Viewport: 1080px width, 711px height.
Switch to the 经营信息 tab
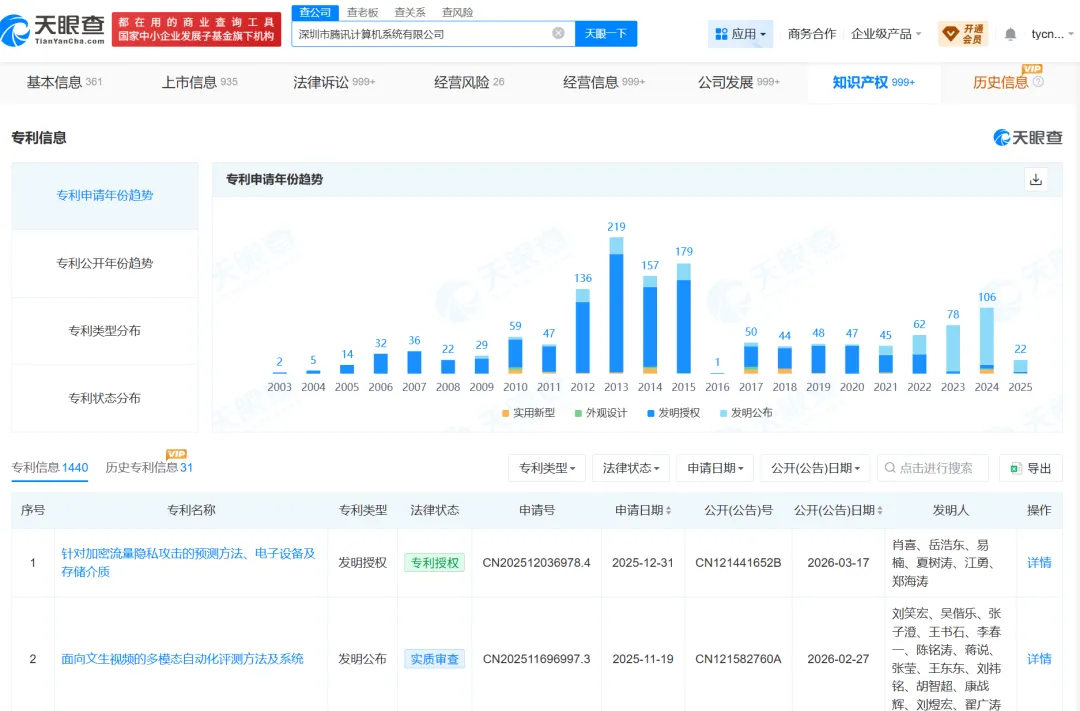coord(604,83)
